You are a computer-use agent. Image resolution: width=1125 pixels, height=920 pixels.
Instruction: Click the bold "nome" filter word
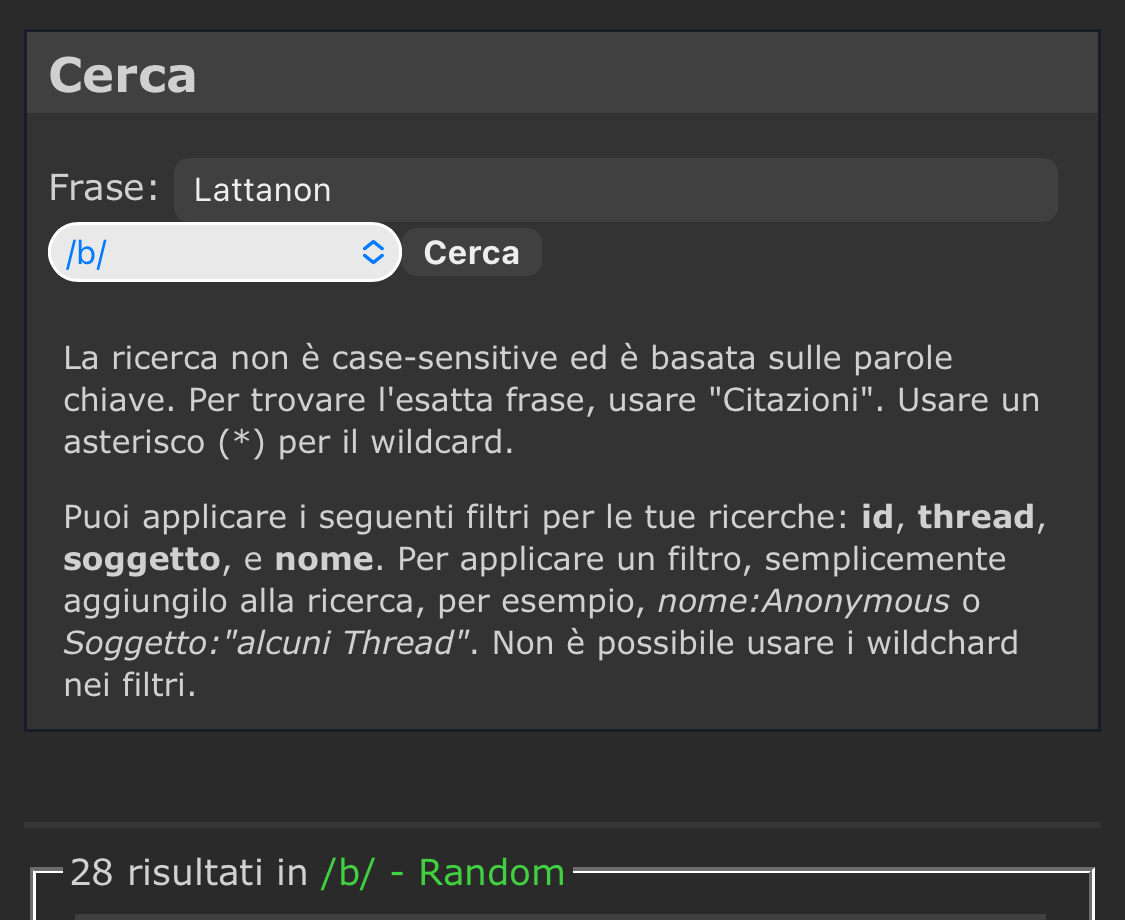(324, 559)
